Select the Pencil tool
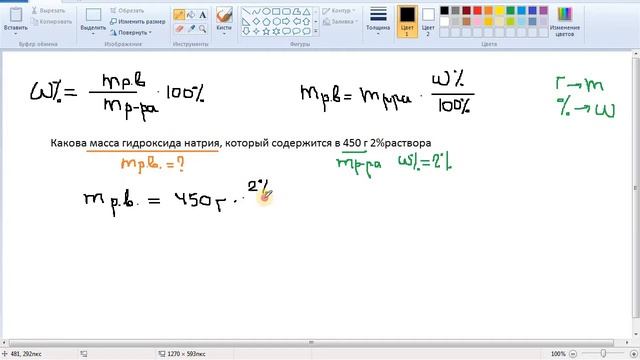The width and height of the screenshot is (640, 360). [179, 15]
